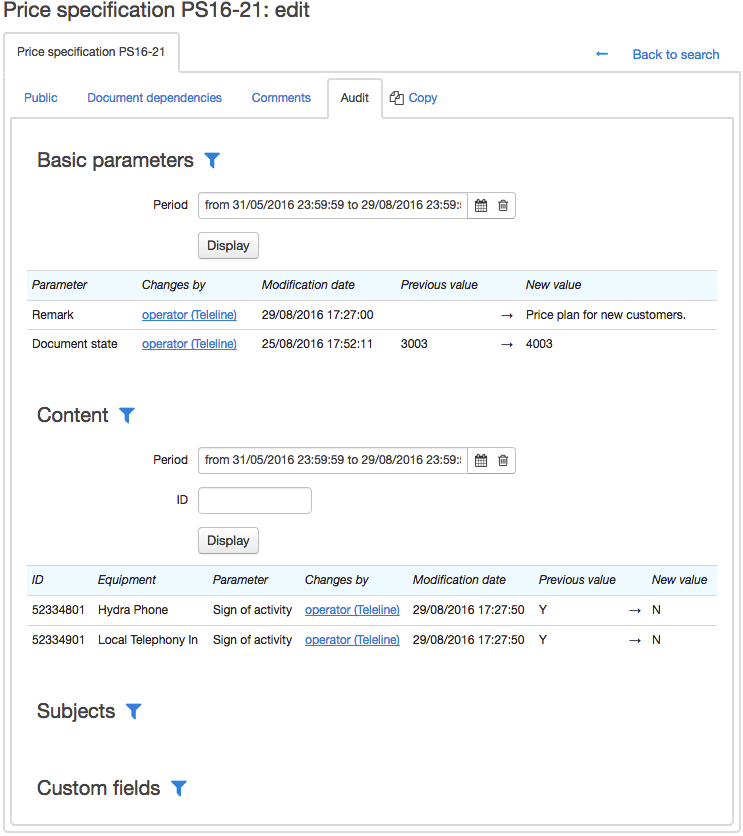Click previous value '3003'
Screen dimensions: 743x836
pos(414,344)
